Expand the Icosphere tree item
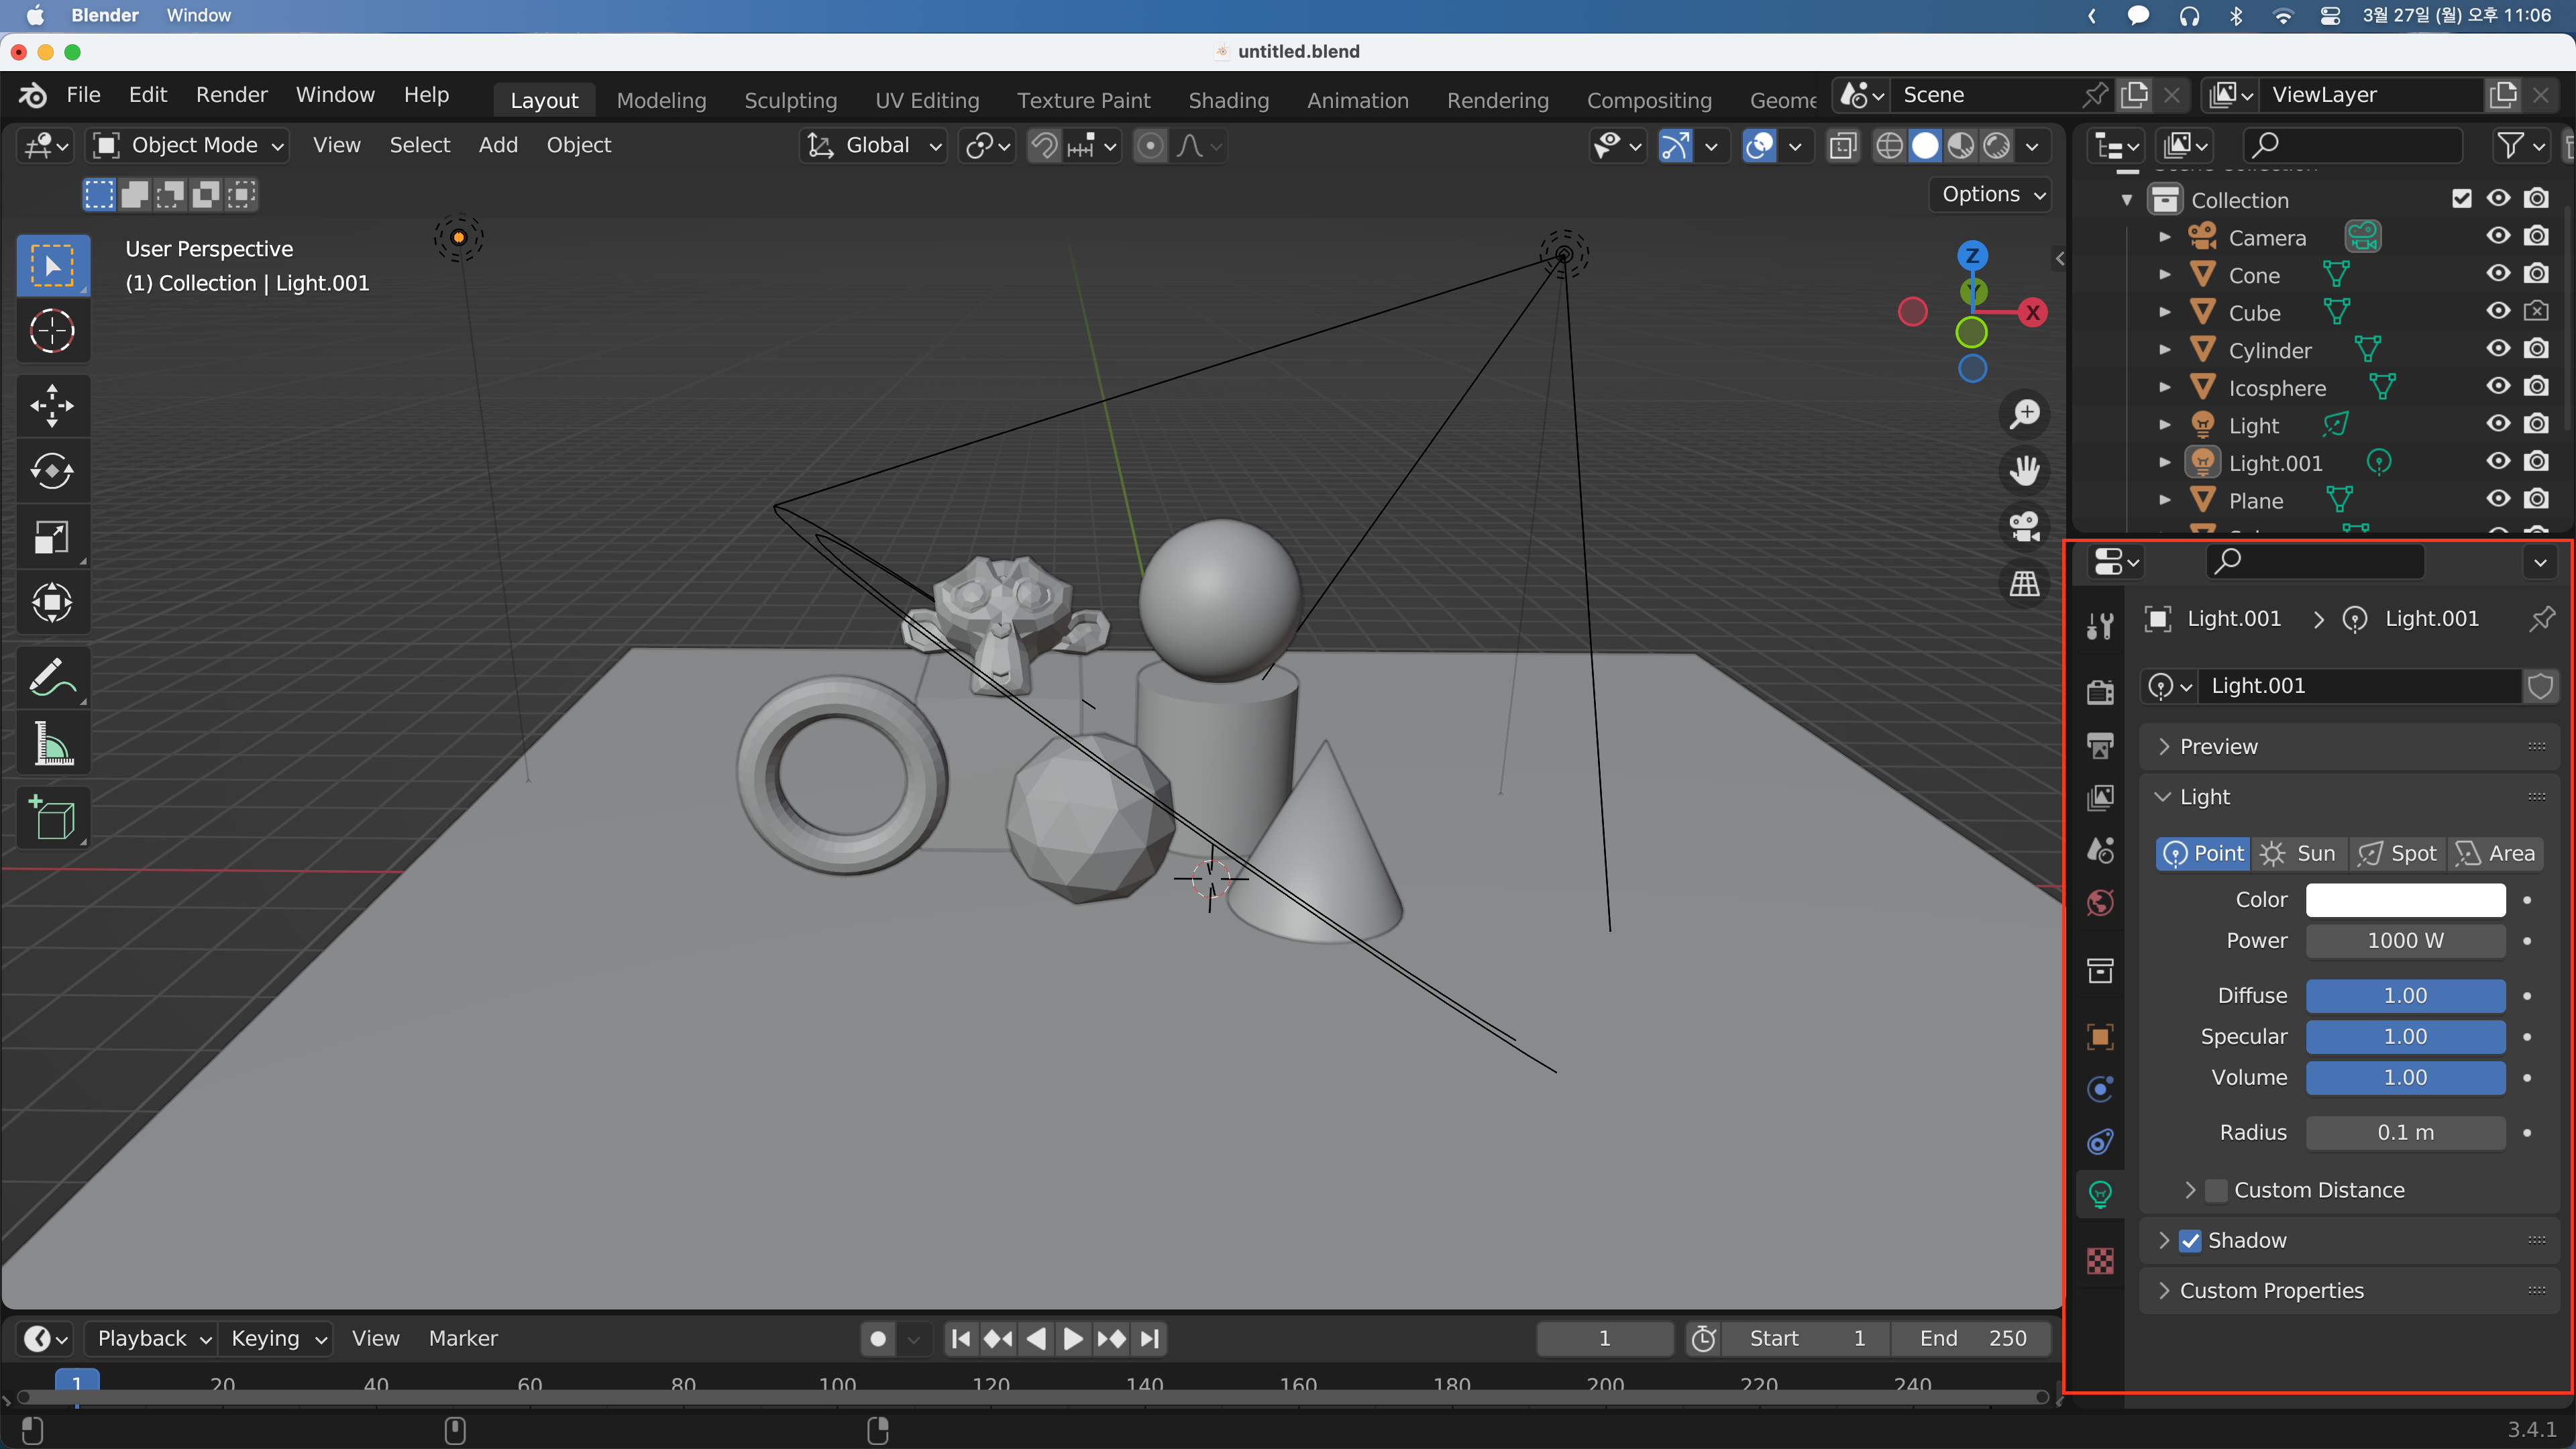The image size is (2576, 1449). pos(2164,387)
